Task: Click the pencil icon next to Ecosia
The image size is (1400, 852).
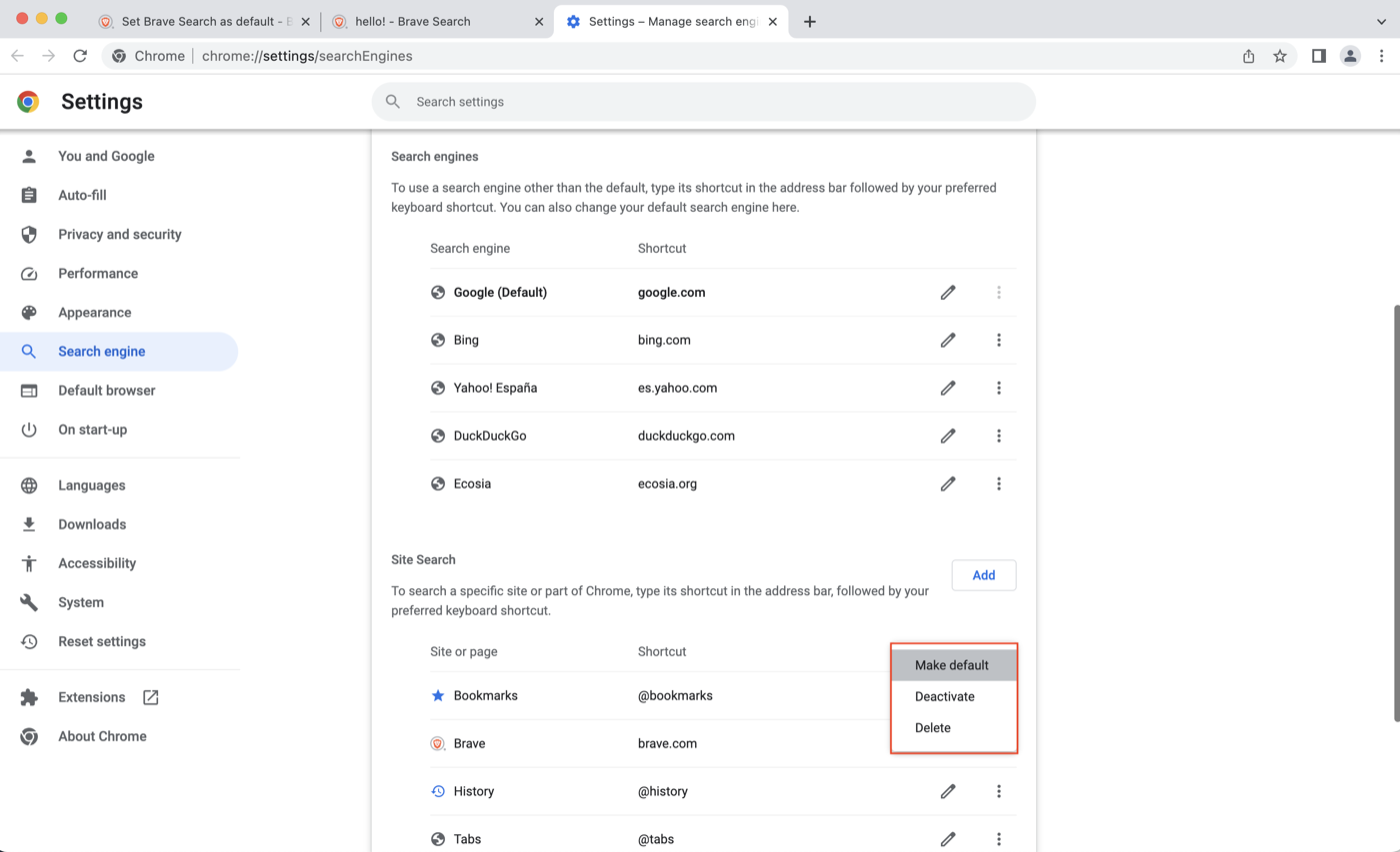Action: pos(947,484)
